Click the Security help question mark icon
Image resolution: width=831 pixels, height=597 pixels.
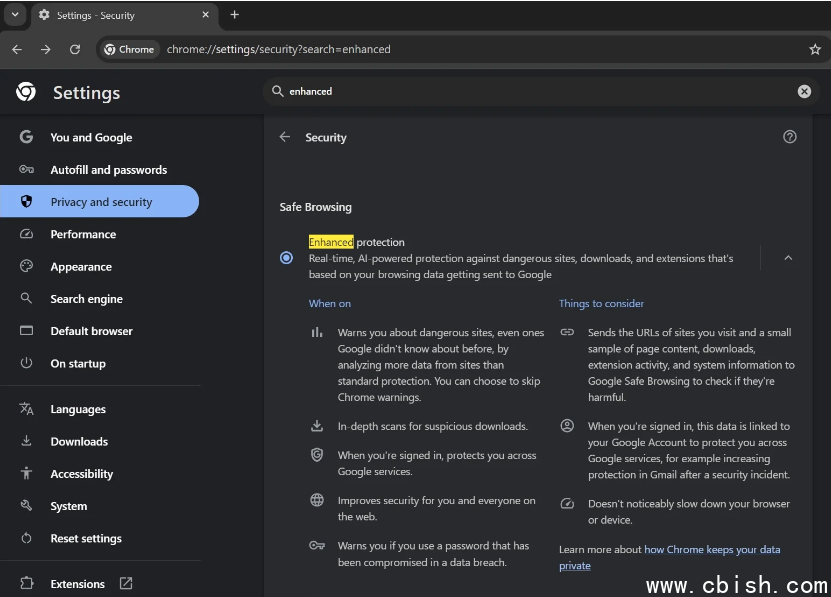pyautogui.click(x=789, y=137)
